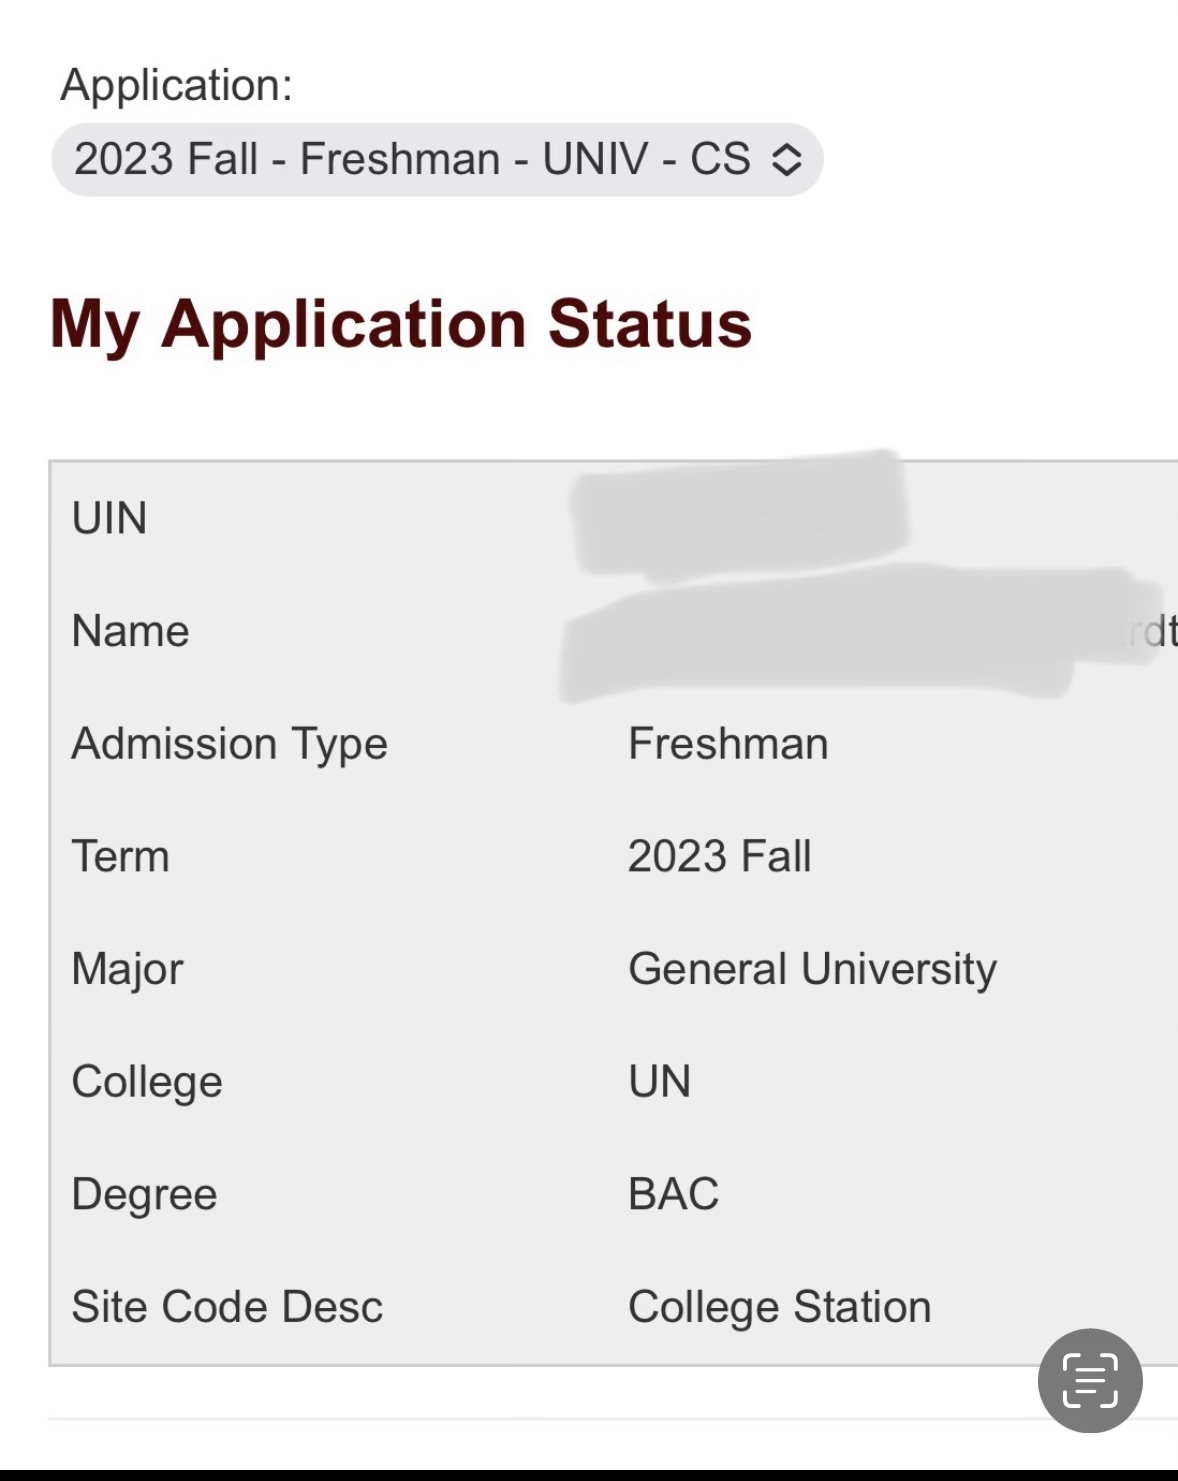
Task: Select the 2023 Fall term value
Action: click(x=720, y=857)
